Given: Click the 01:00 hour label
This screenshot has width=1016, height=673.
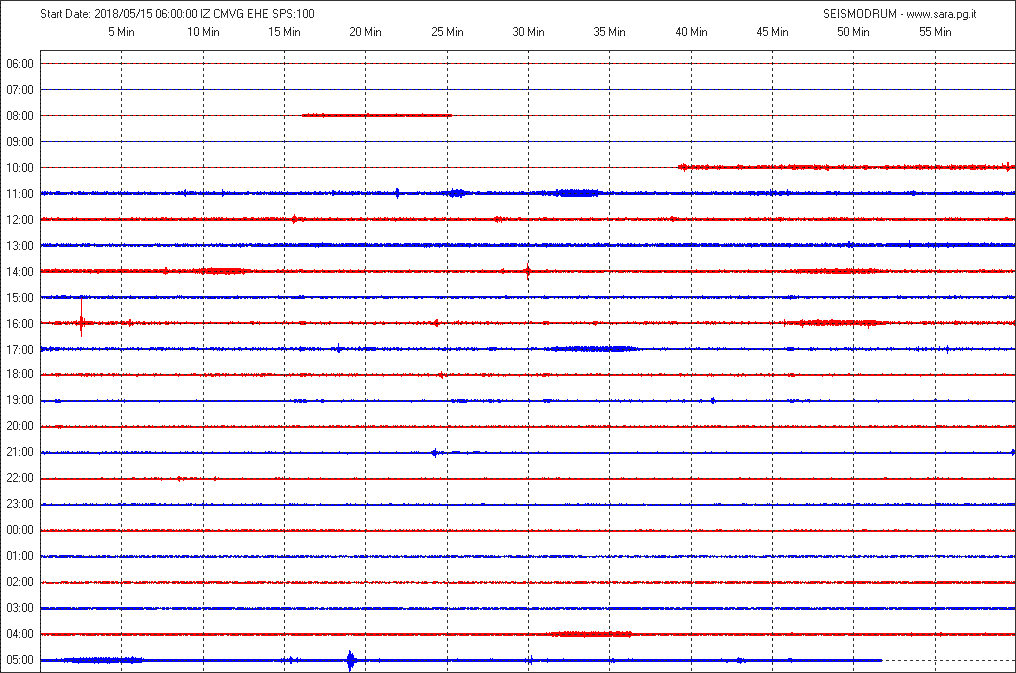Looking at the screenshot, I should pyautogui.click(x=20, y=555).
